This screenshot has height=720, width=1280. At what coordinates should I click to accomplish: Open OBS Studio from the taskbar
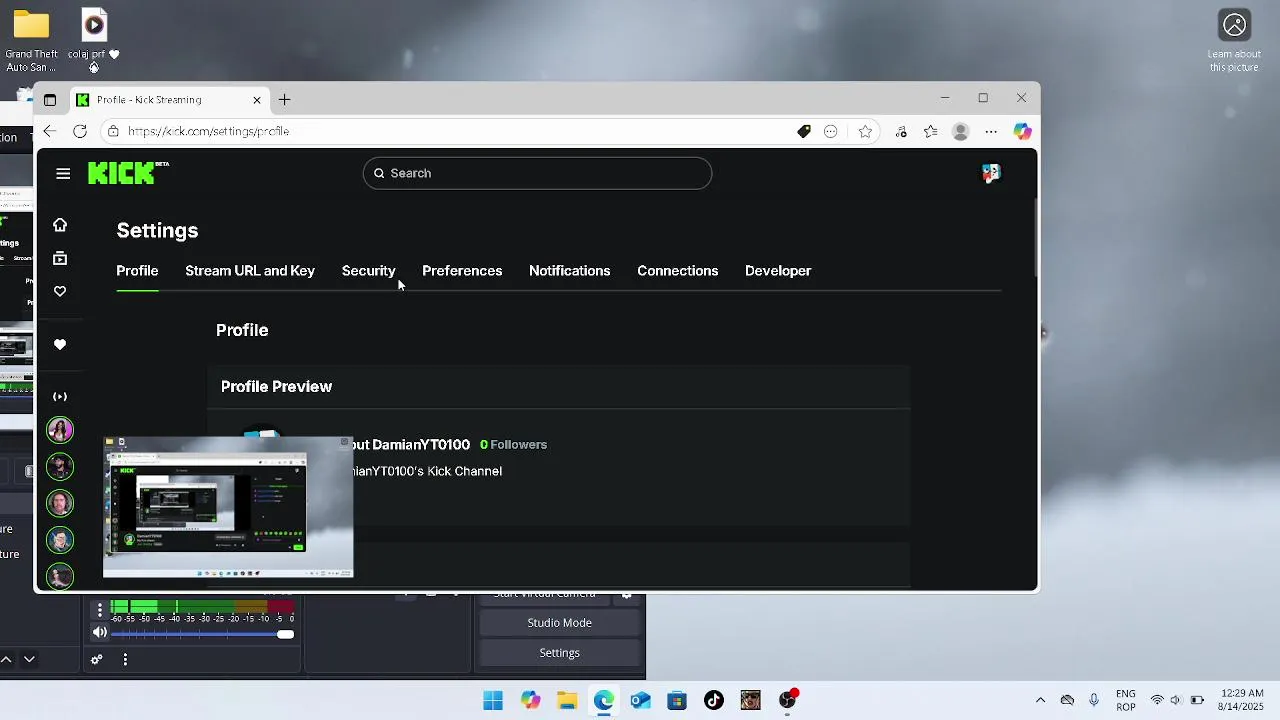[788, 700]
